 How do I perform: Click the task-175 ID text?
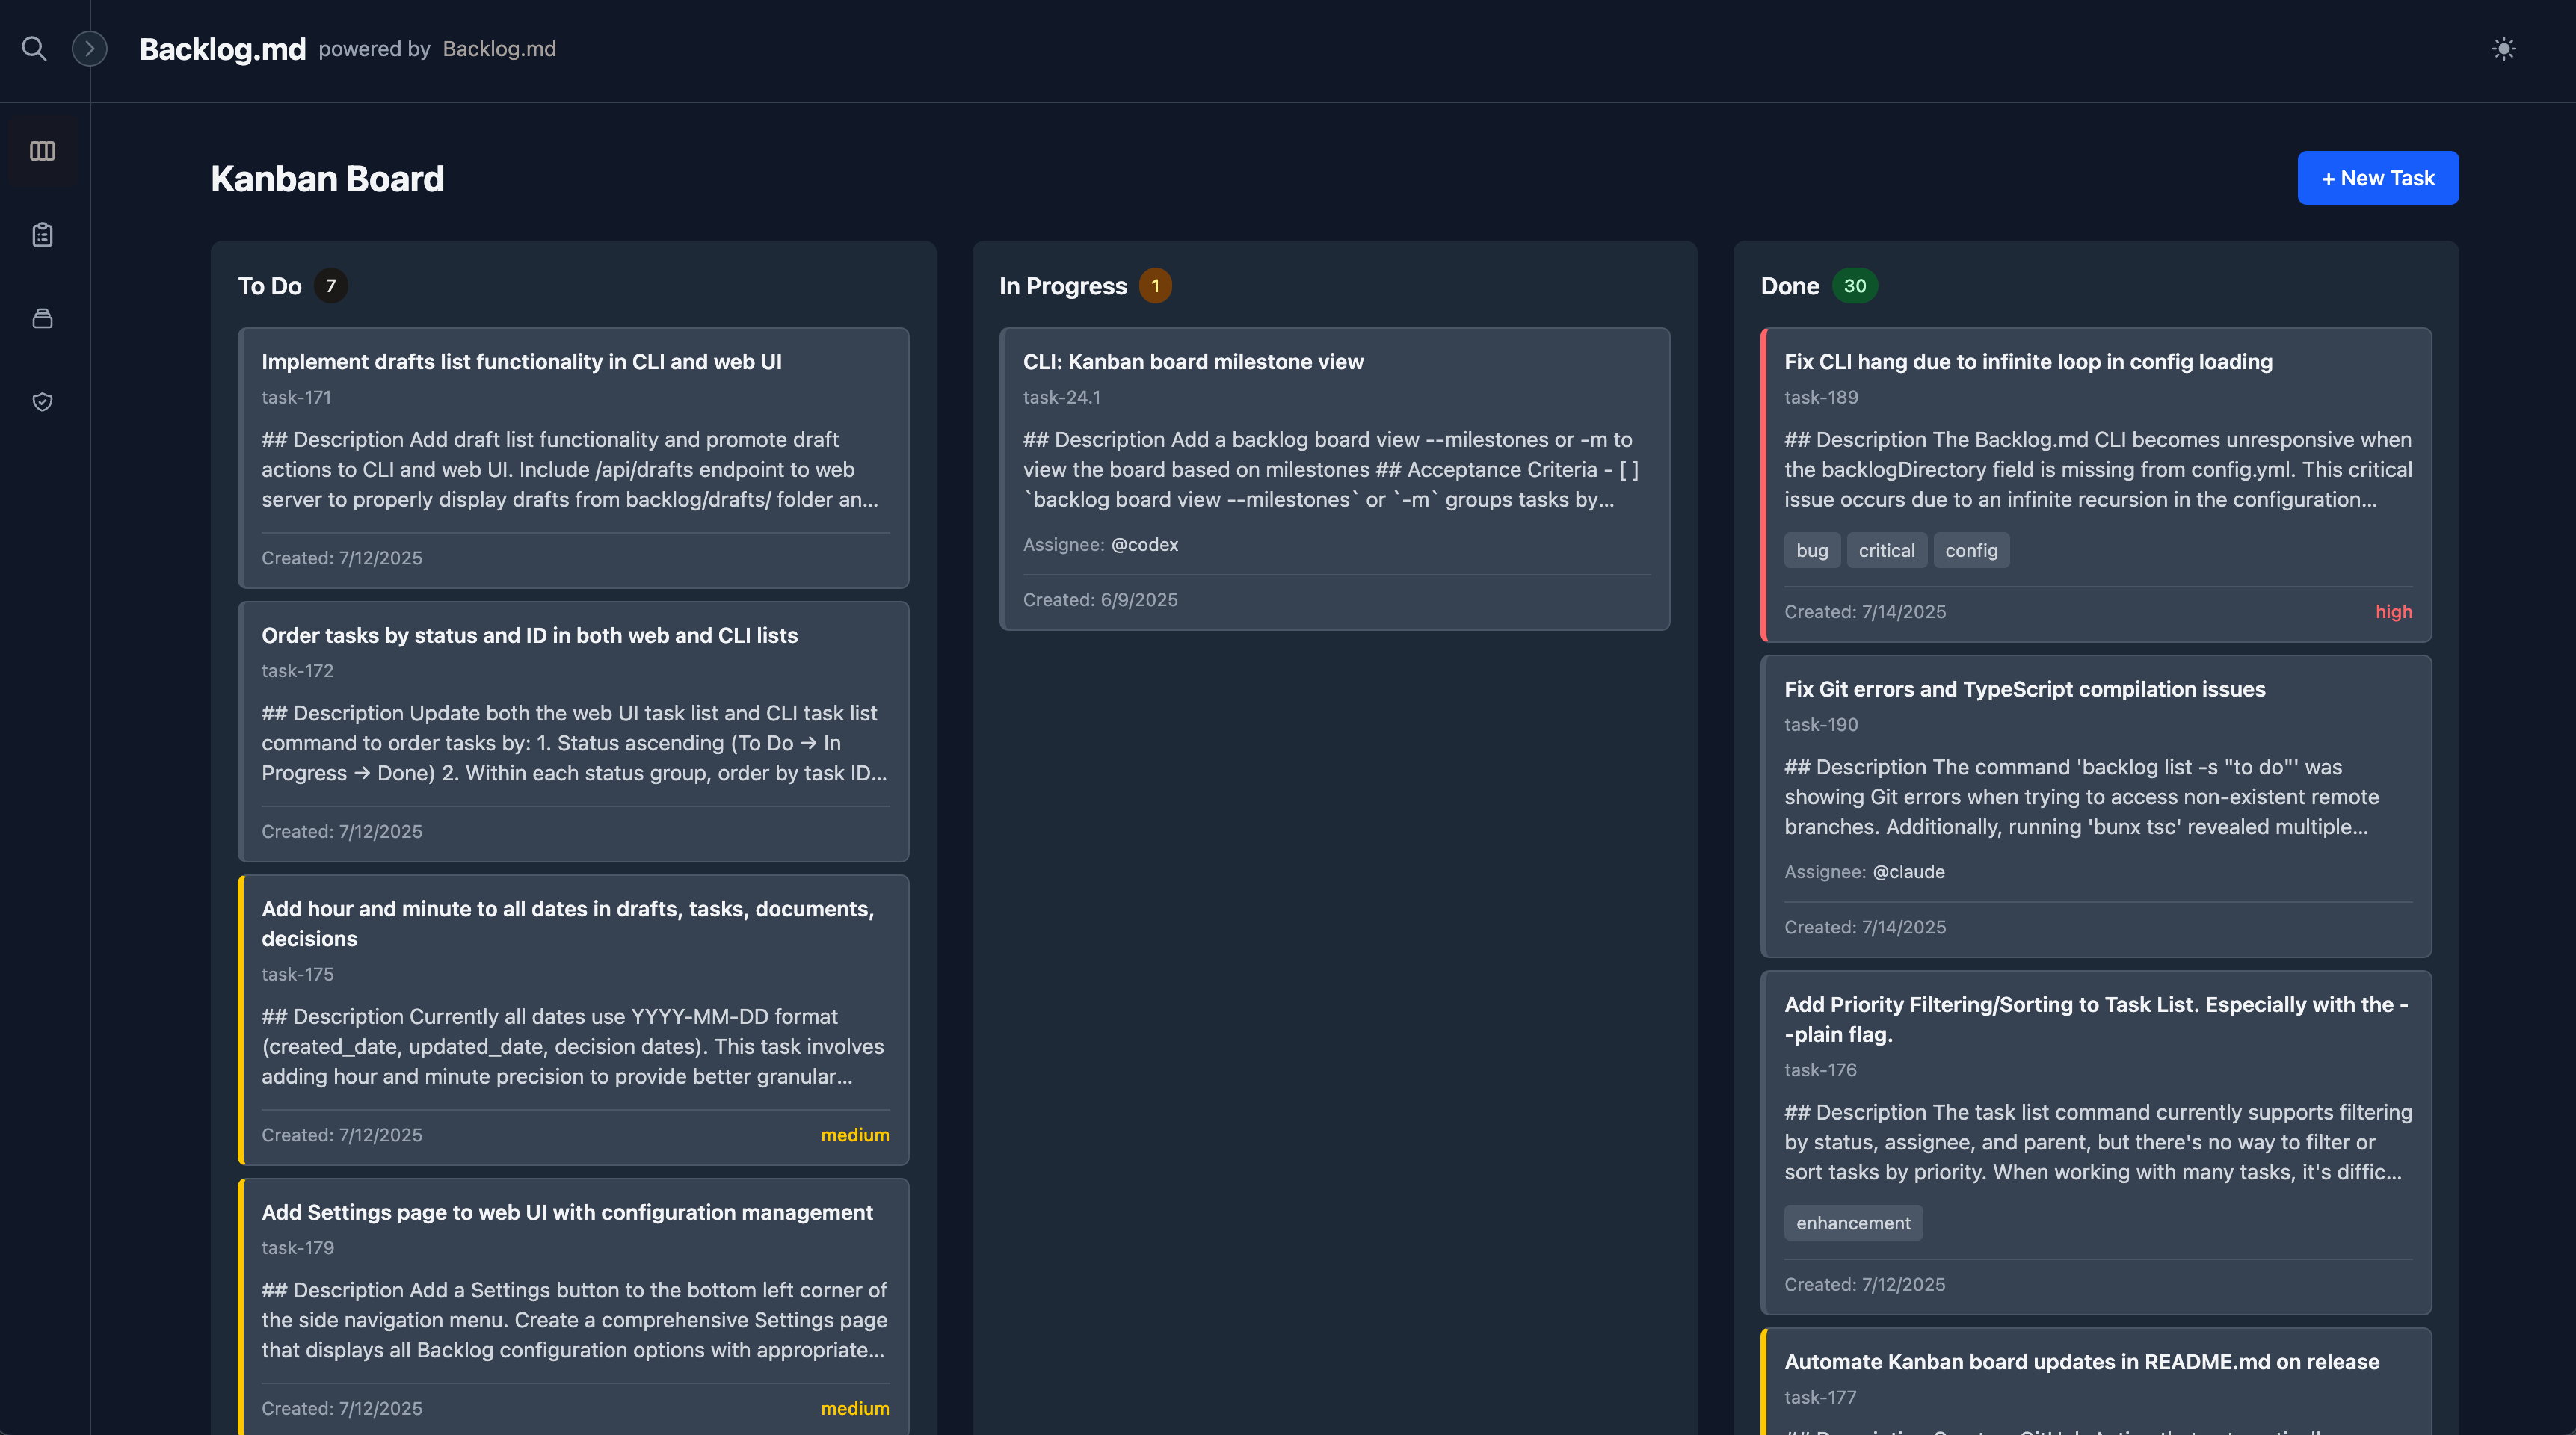point(297,974)
